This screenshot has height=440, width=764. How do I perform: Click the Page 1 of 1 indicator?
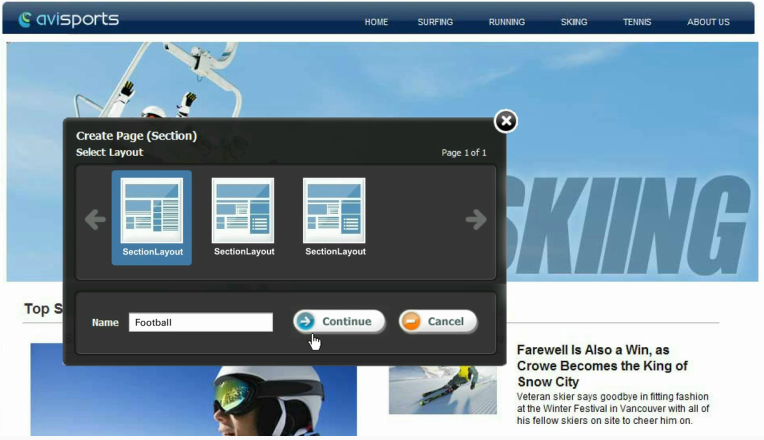tap(464, 153)
